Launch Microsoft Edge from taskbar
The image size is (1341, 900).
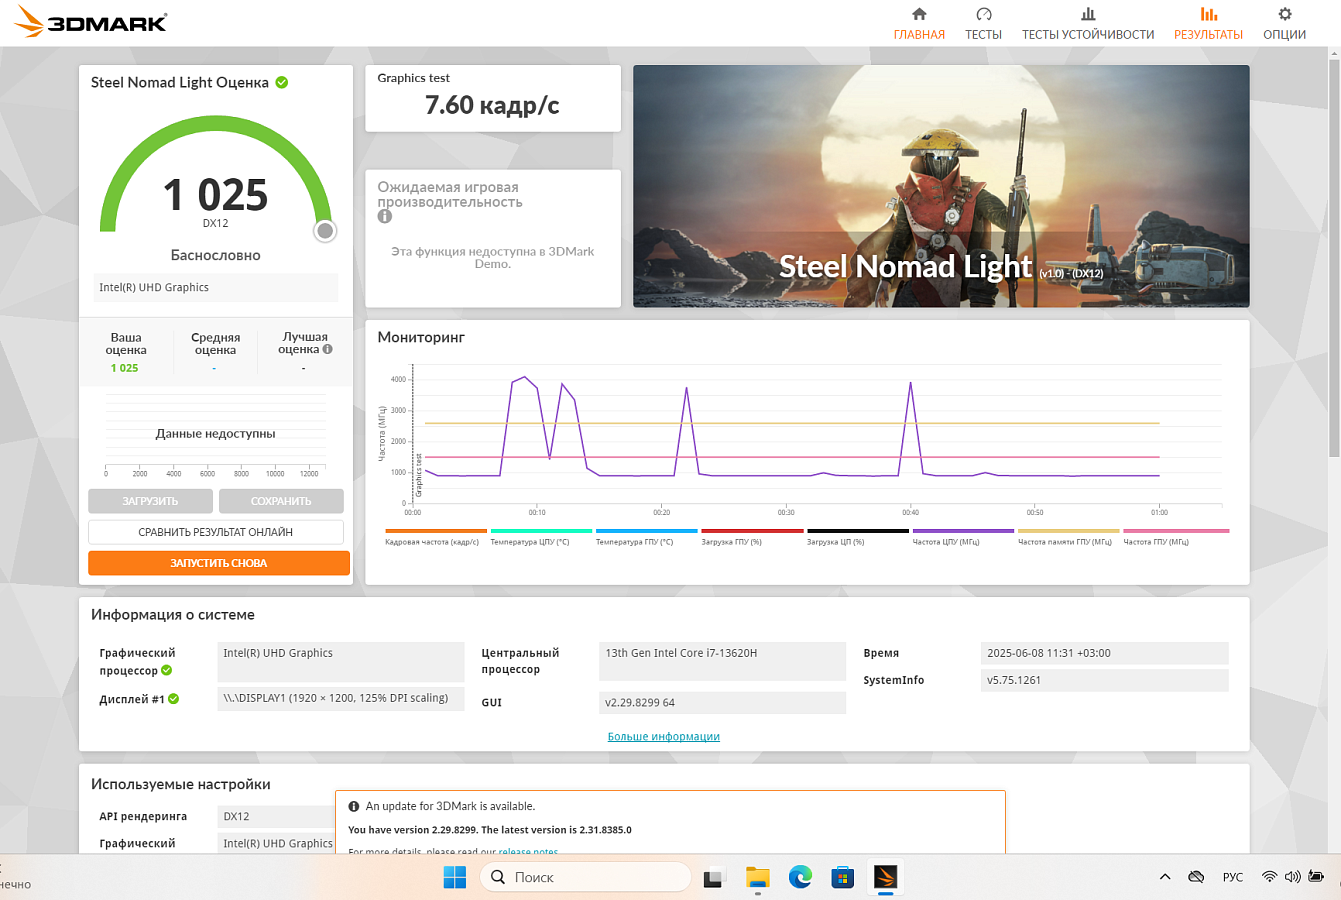pos(800,877)
